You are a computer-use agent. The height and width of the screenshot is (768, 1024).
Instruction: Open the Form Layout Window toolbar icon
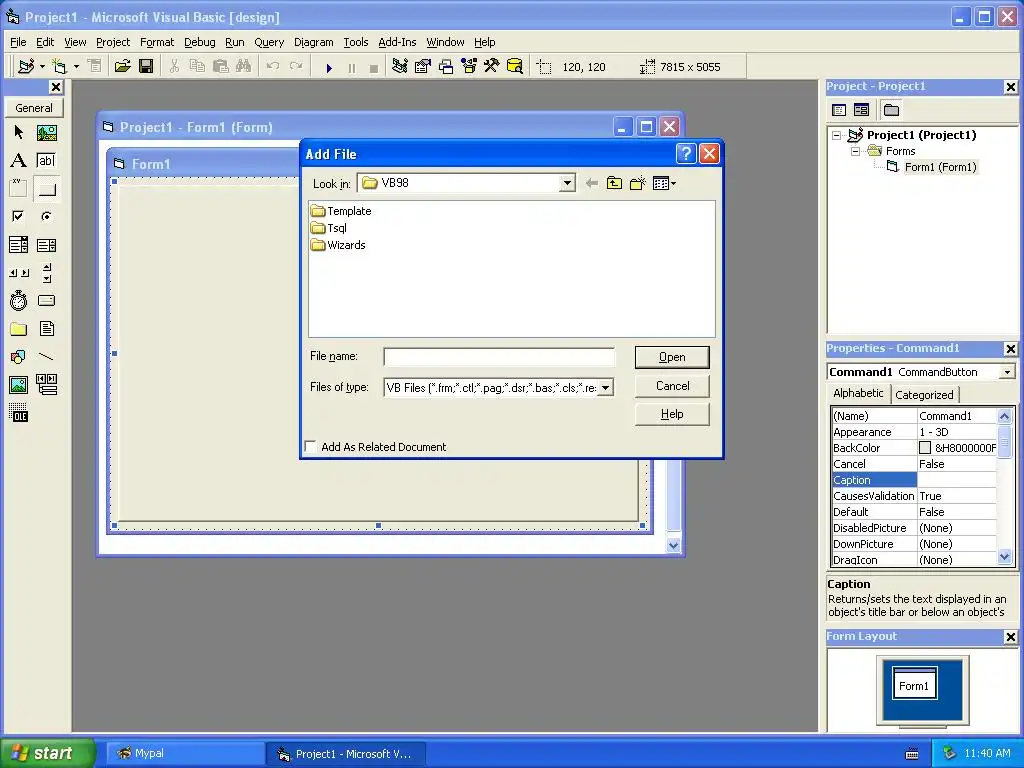(446, 66)
